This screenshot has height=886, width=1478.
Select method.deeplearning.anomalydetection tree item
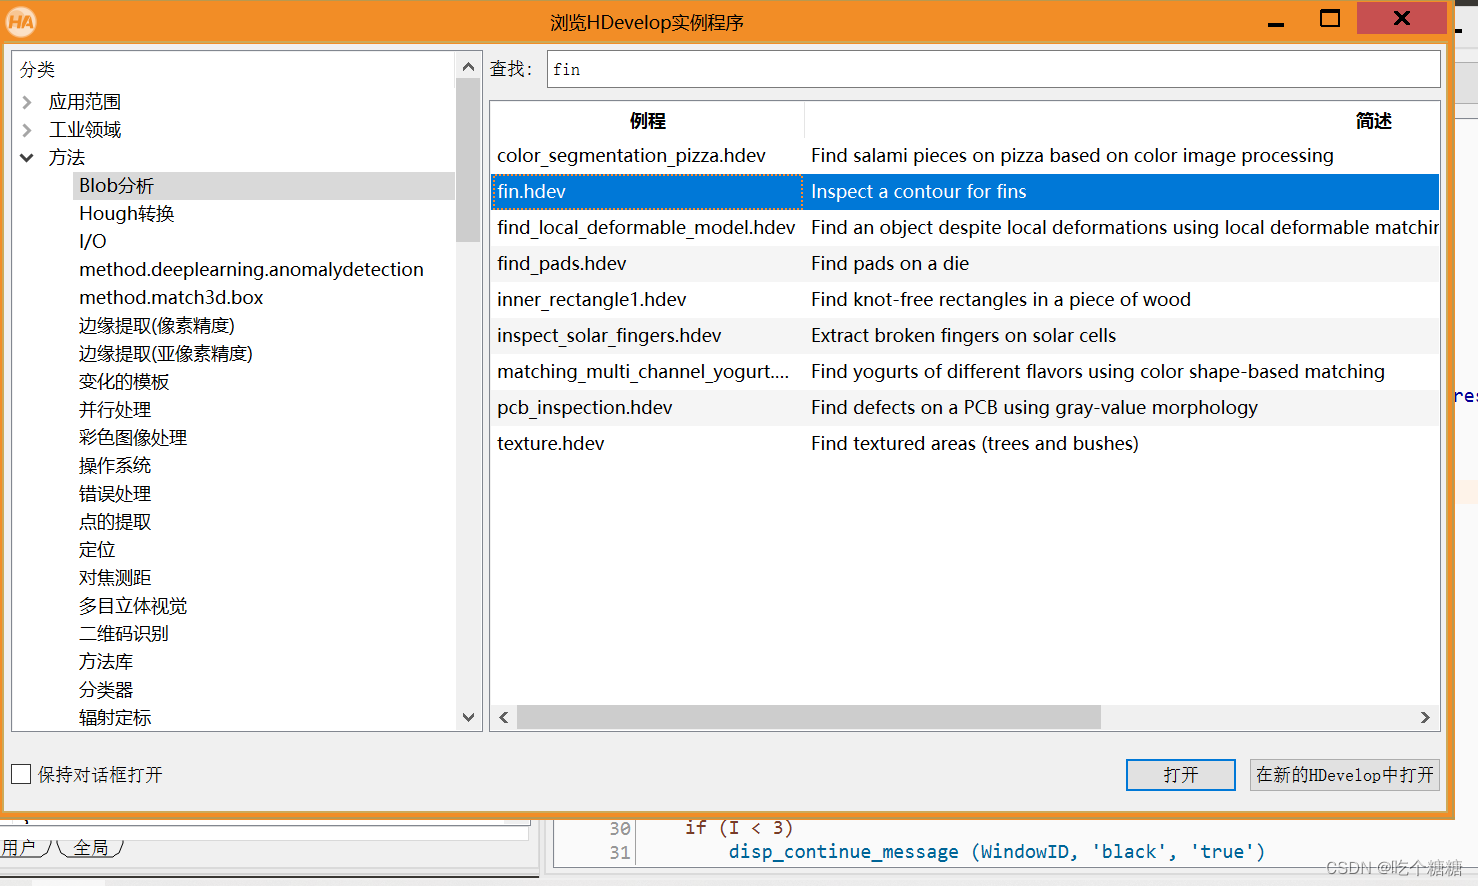[x=251, y=270]
